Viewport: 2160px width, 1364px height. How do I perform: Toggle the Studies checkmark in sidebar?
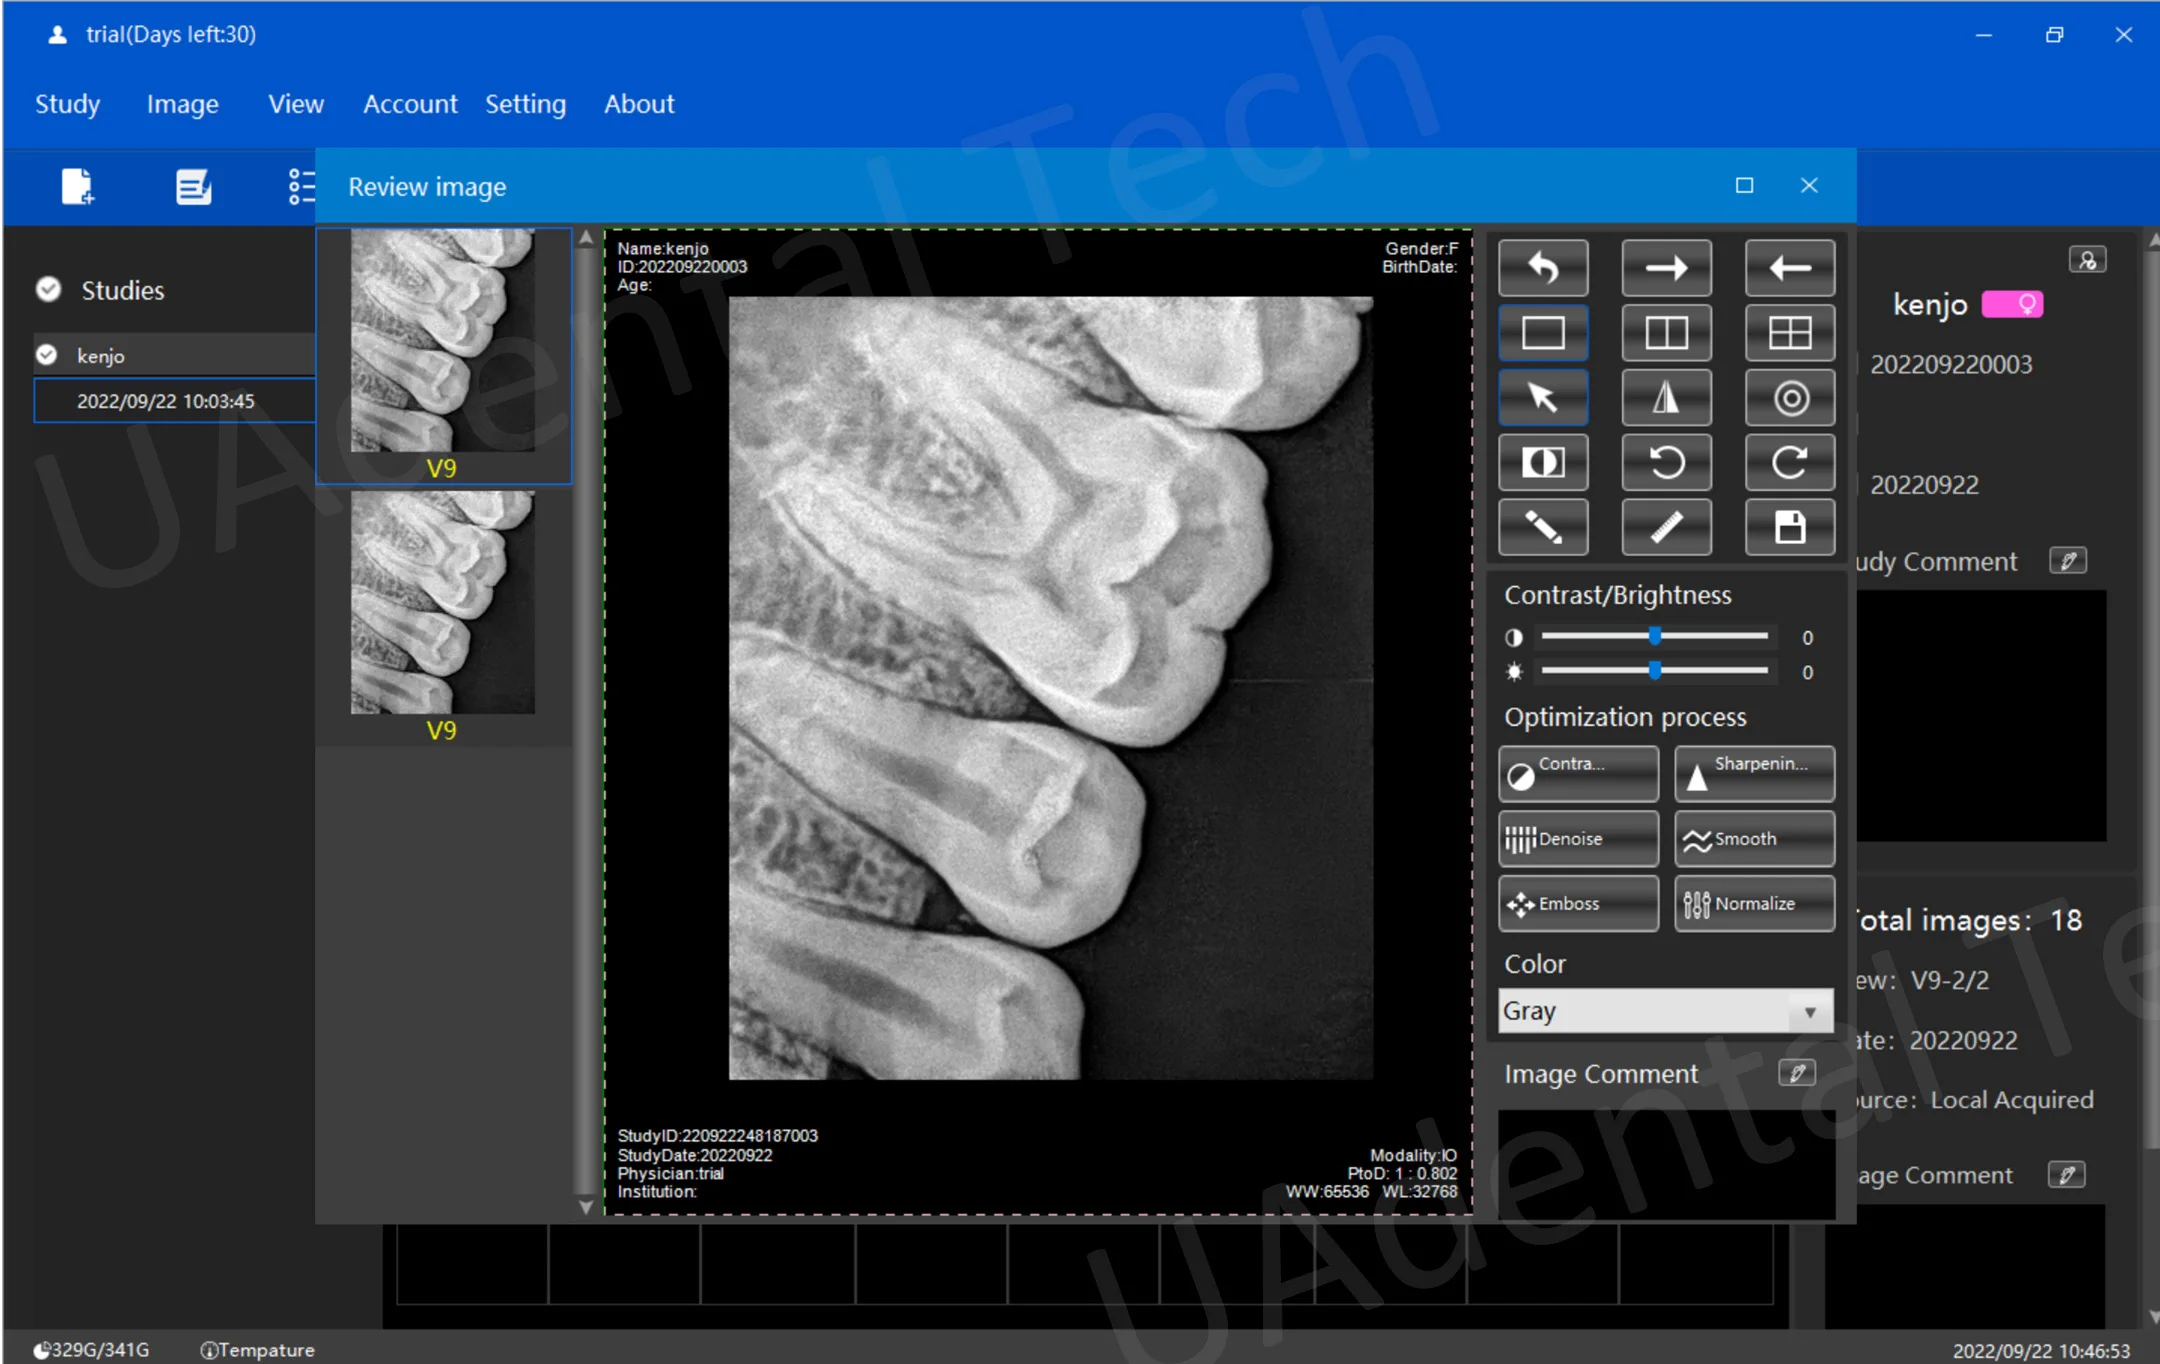point(48,290)
